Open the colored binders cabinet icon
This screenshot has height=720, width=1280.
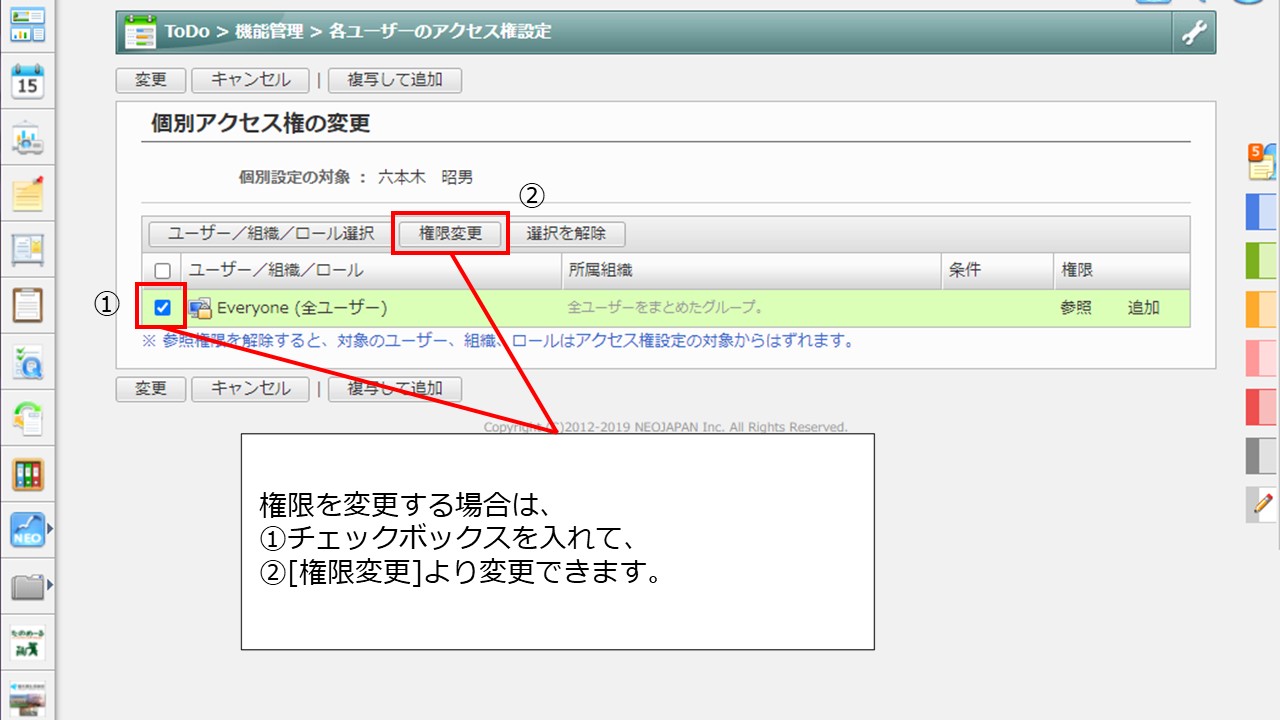point(28,473)
